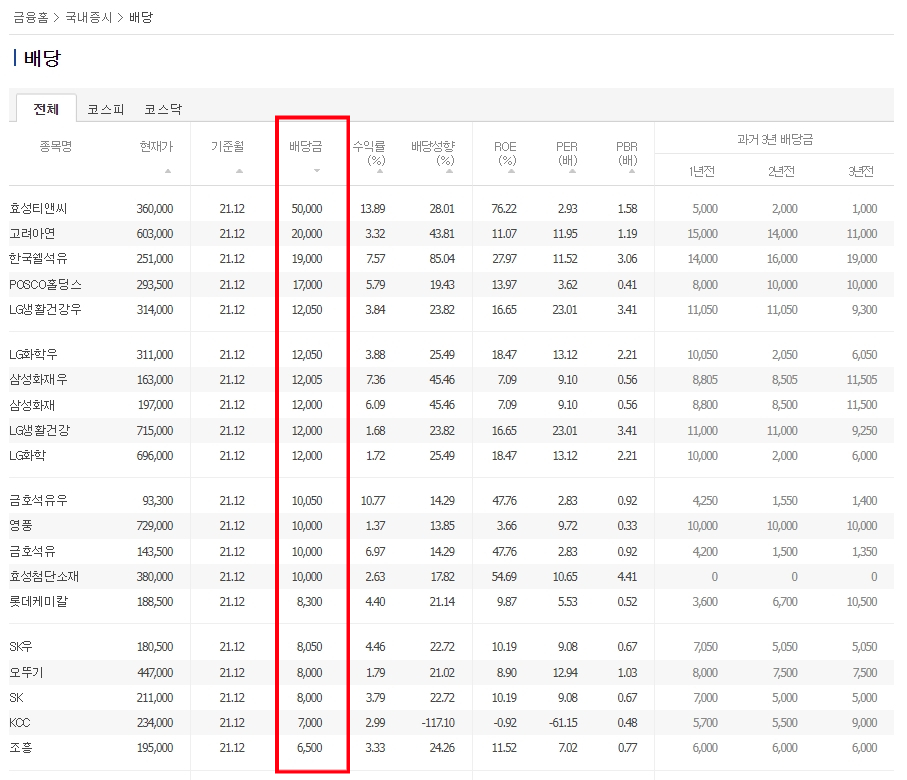The width and height of the screenshot is (907, 780).
Task: Select 금호석유 current price 143,500
Action: click(154, 551)
